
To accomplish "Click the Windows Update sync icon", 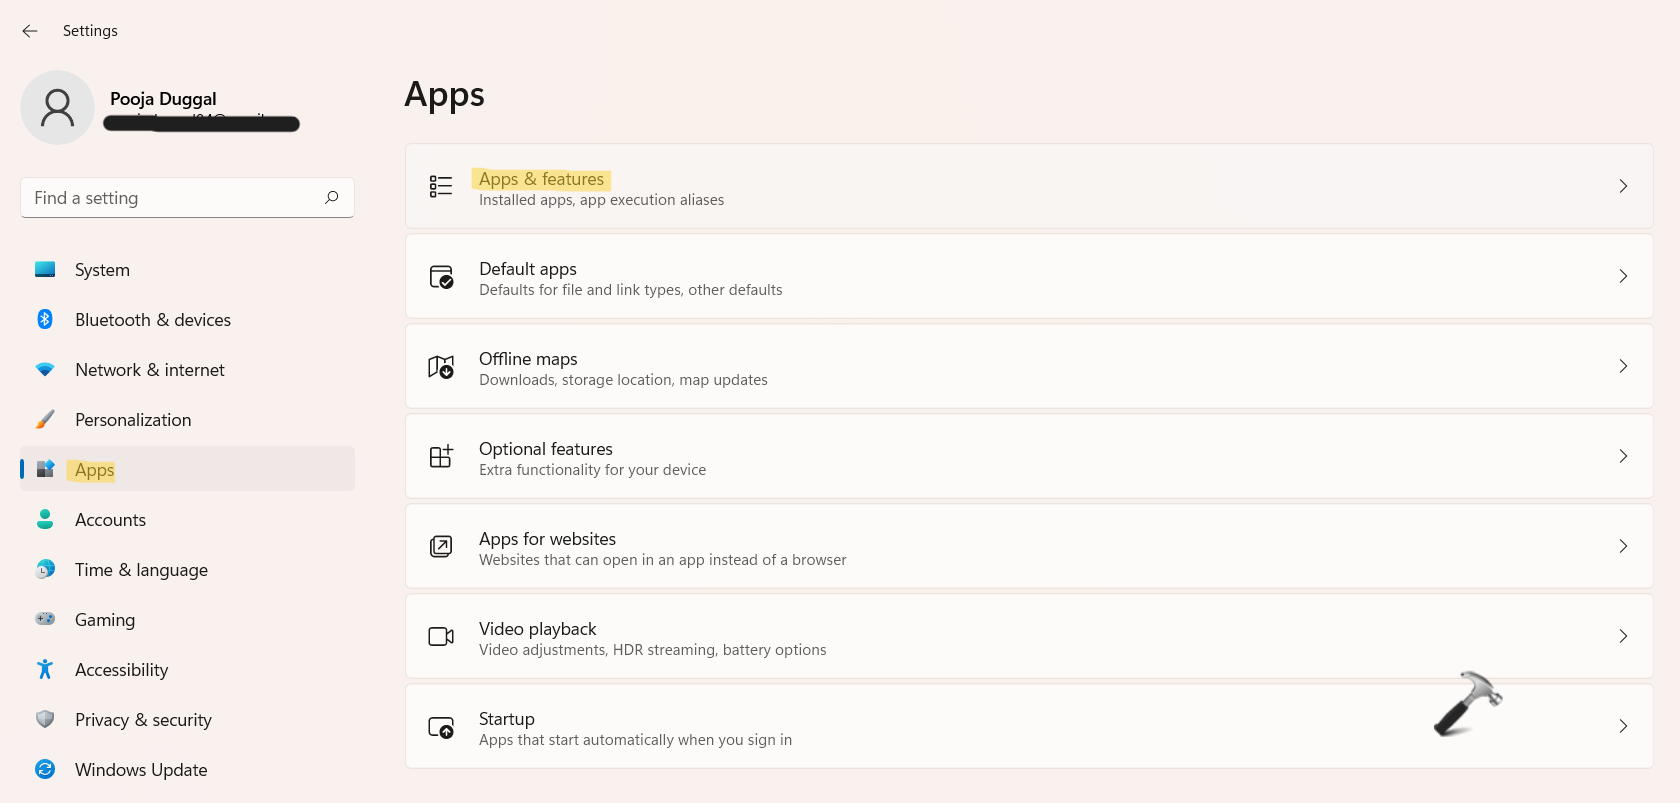I will (x=45, y=769).
